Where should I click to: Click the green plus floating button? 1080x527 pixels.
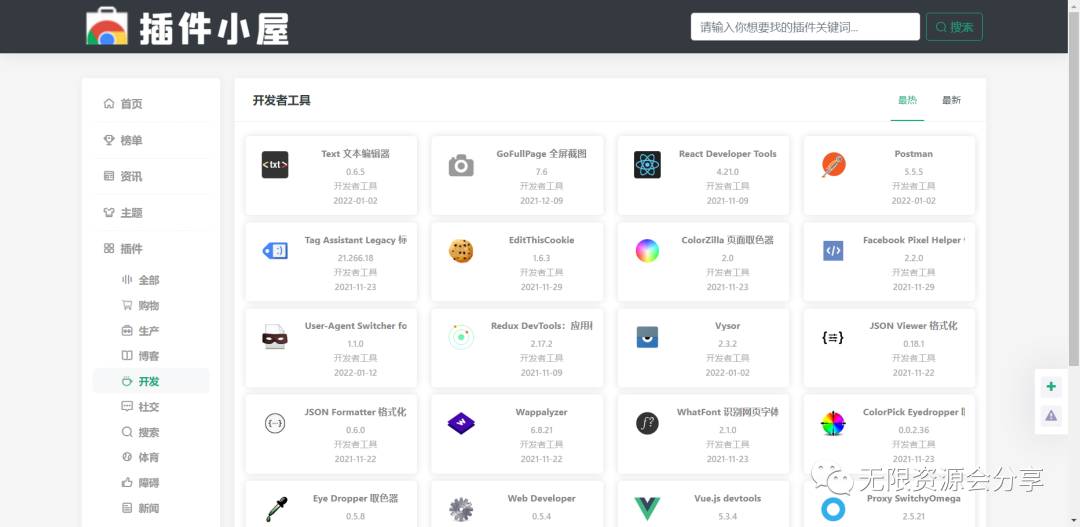(x=1051, y=386)
